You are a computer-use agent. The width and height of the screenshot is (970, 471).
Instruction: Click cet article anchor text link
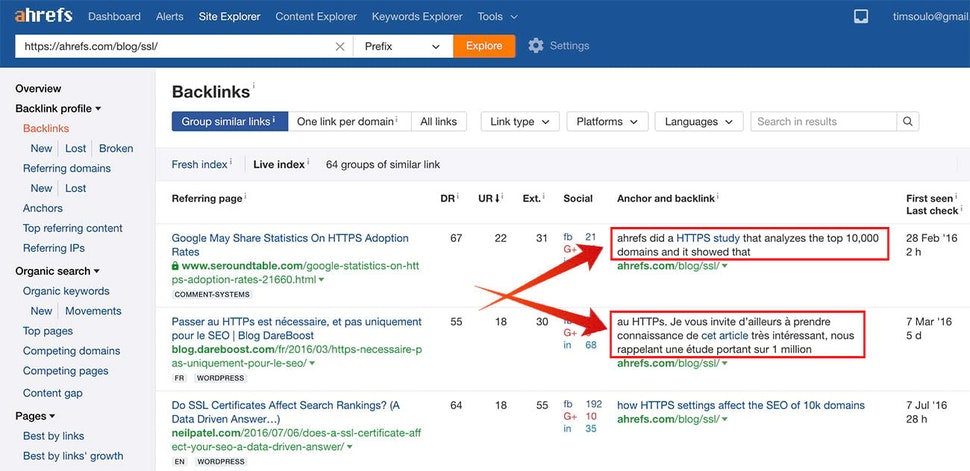click(724, 335)
